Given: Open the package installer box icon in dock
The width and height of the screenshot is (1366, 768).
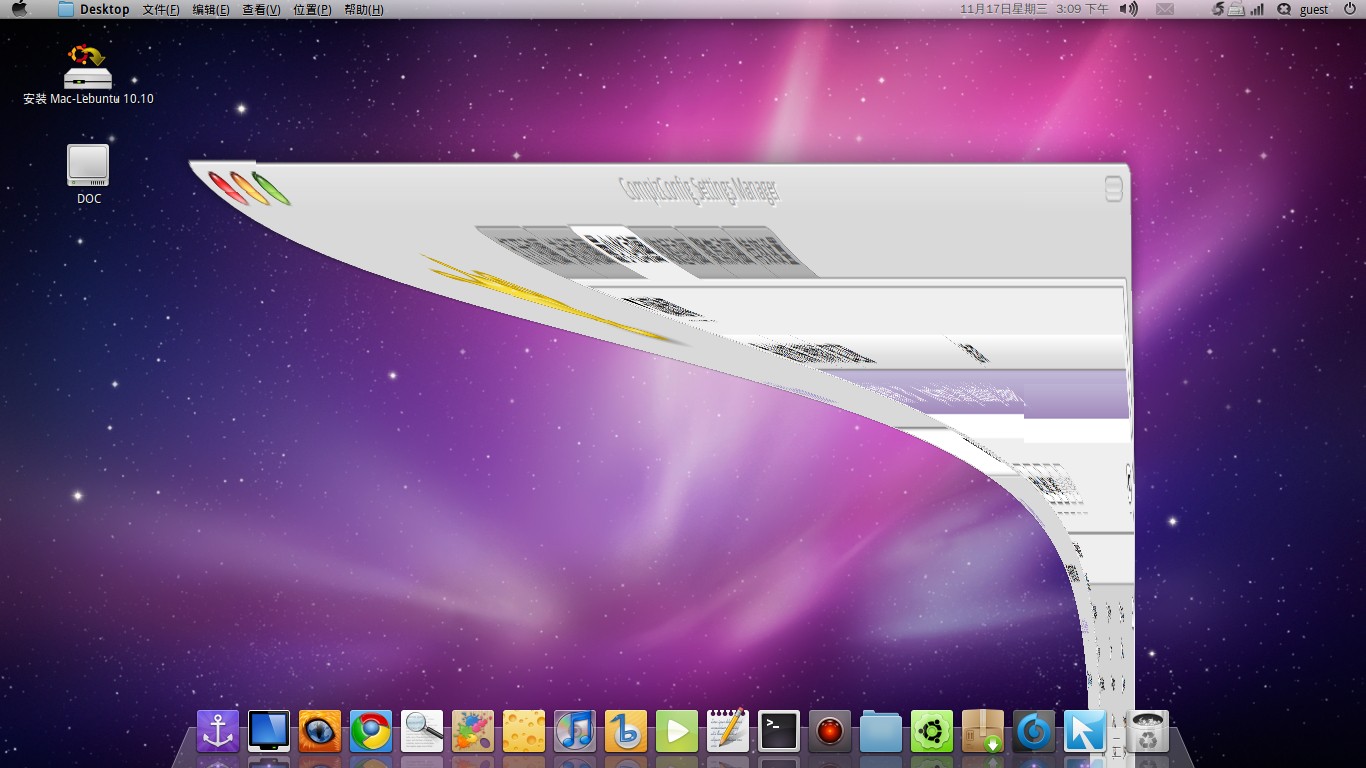Looking at the screenshot, I should click(983, 732).
